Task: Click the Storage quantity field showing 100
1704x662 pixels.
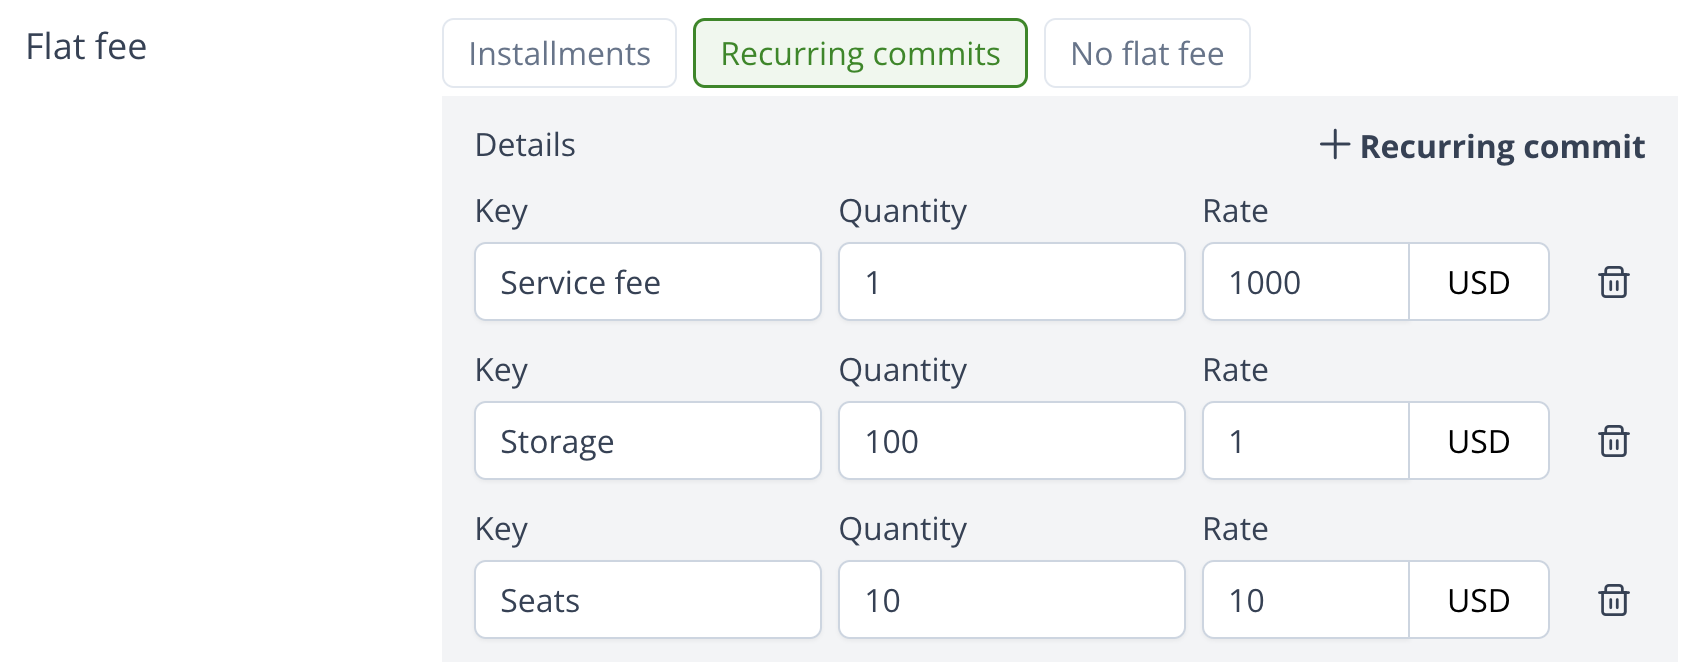Action: pyautogui.click(x=1011, y=441)
